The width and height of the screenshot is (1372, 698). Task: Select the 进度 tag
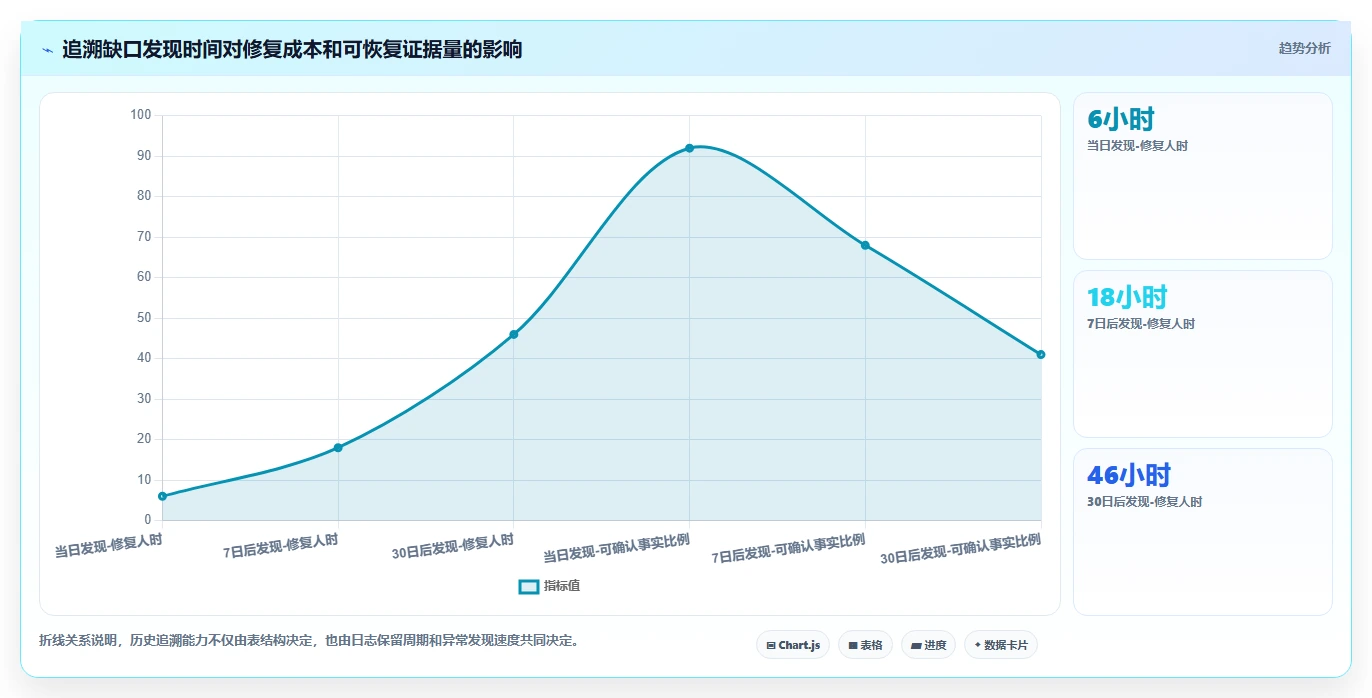(928, 645)
